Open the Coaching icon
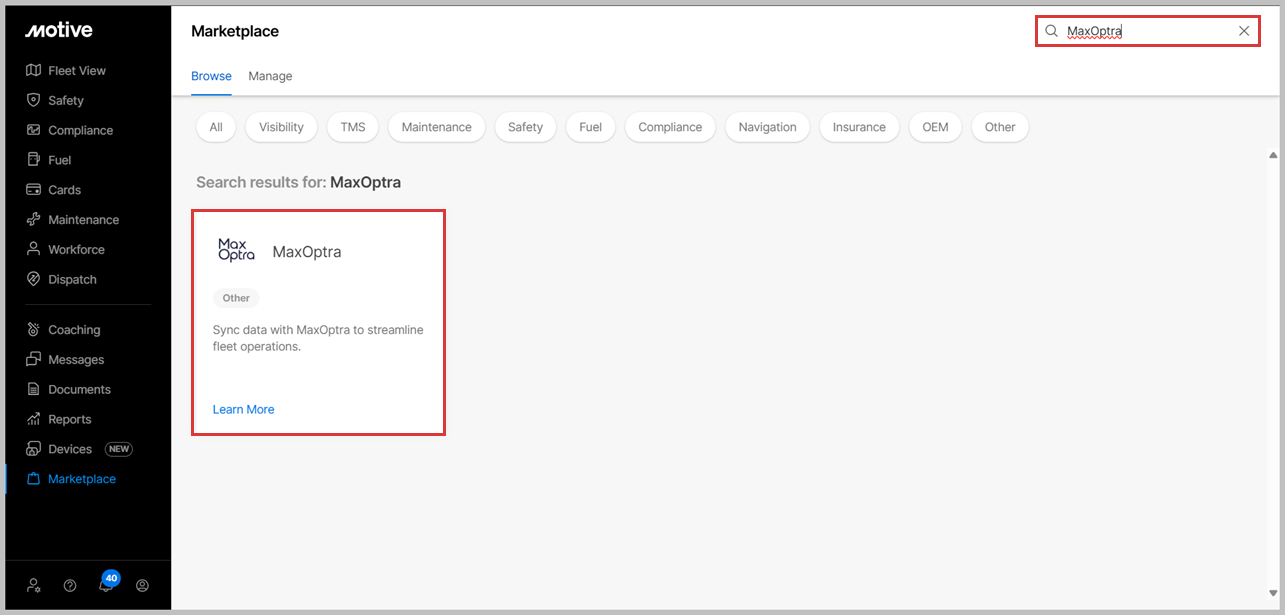1285x615 pixels. tap(33, 330)
